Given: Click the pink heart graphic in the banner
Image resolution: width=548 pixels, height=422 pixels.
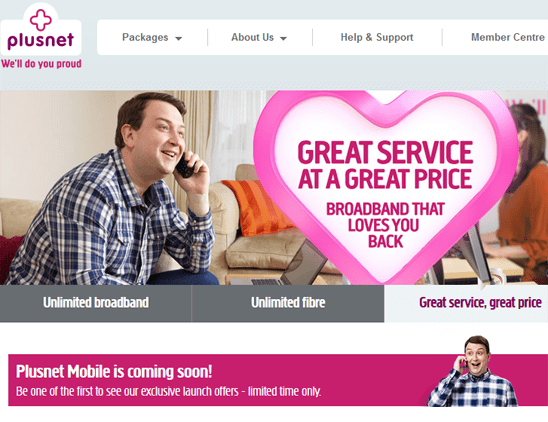Looking at the screenshot, I should [386, 185].
